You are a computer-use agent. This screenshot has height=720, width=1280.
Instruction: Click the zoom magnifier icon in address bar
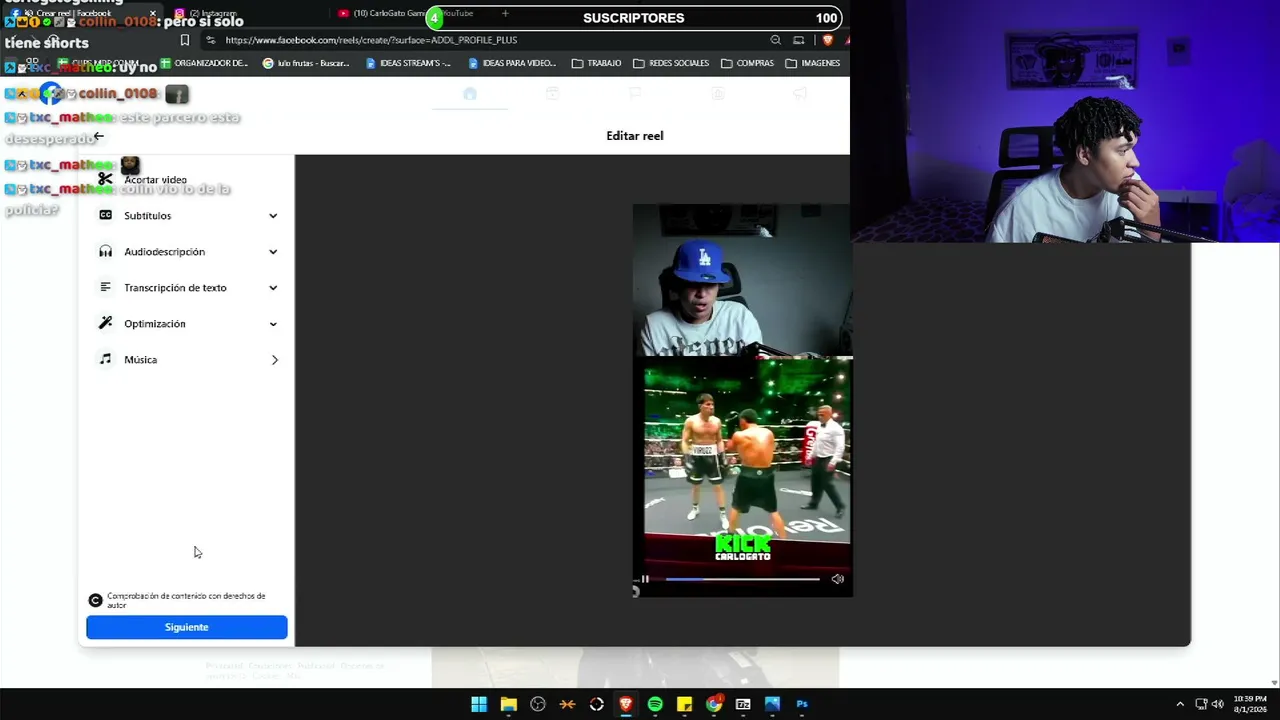pos(776,40)
